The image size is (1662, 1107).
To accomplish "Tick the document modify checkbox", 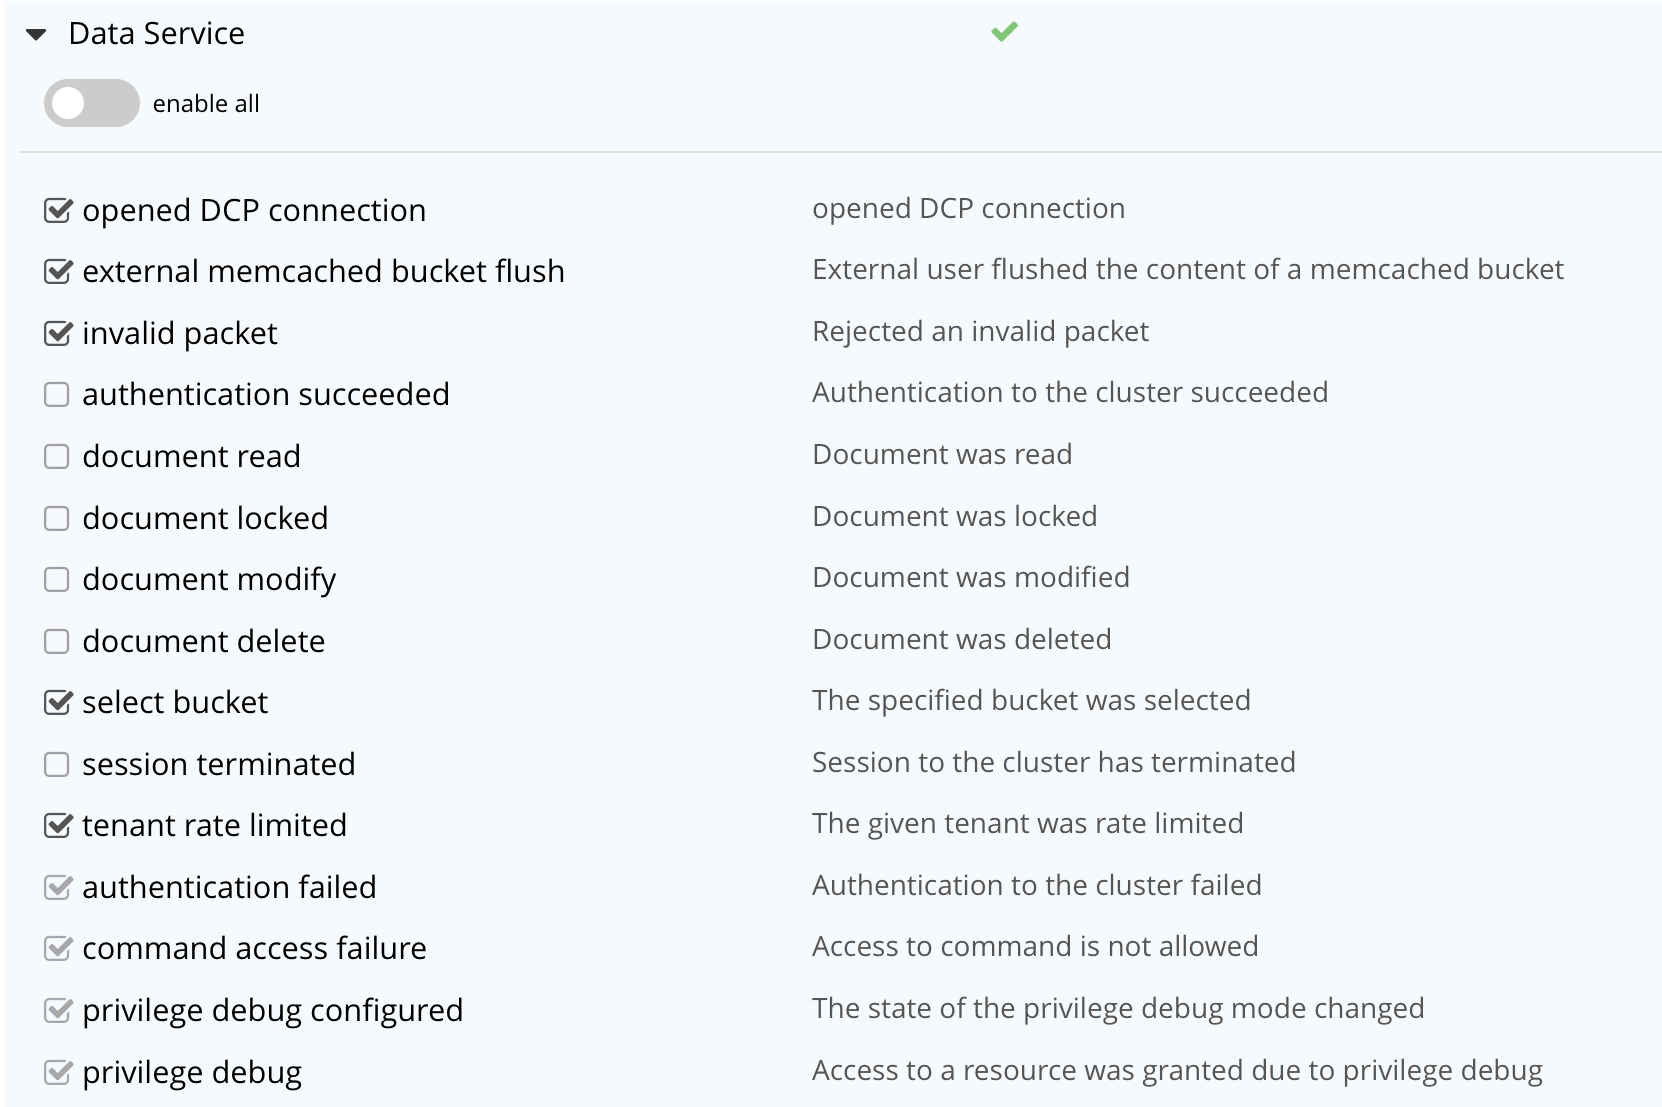I will click(x=57, y=580).
